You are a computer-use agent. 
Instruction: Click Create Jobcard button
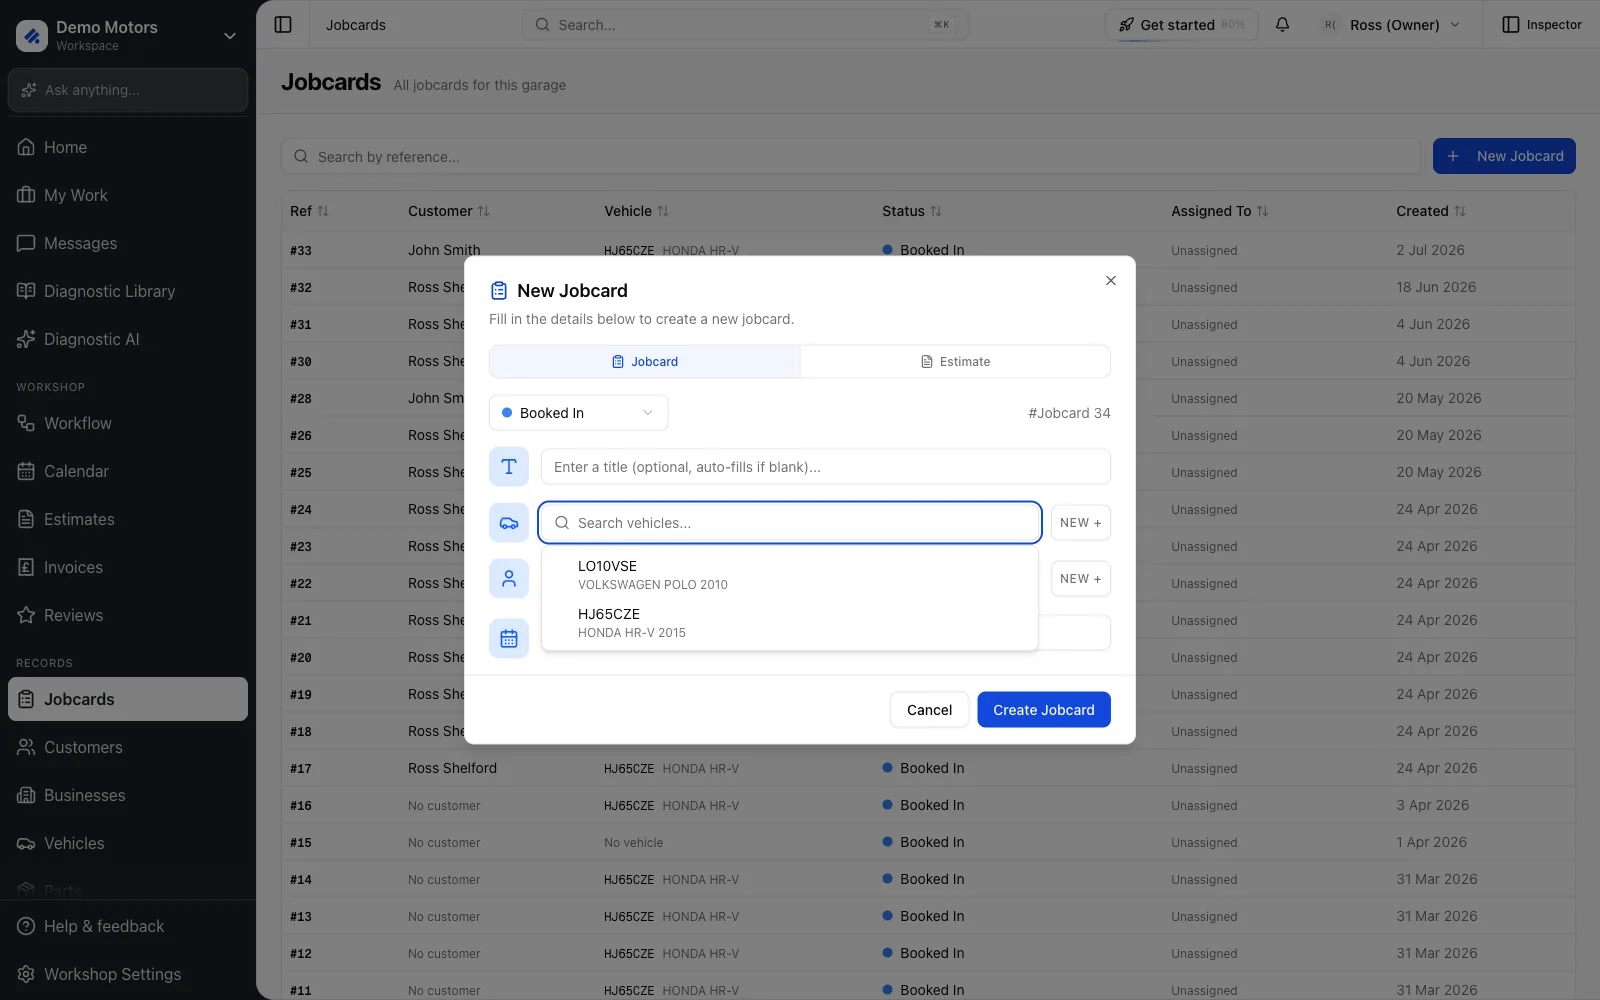[x=1044, y=710]
